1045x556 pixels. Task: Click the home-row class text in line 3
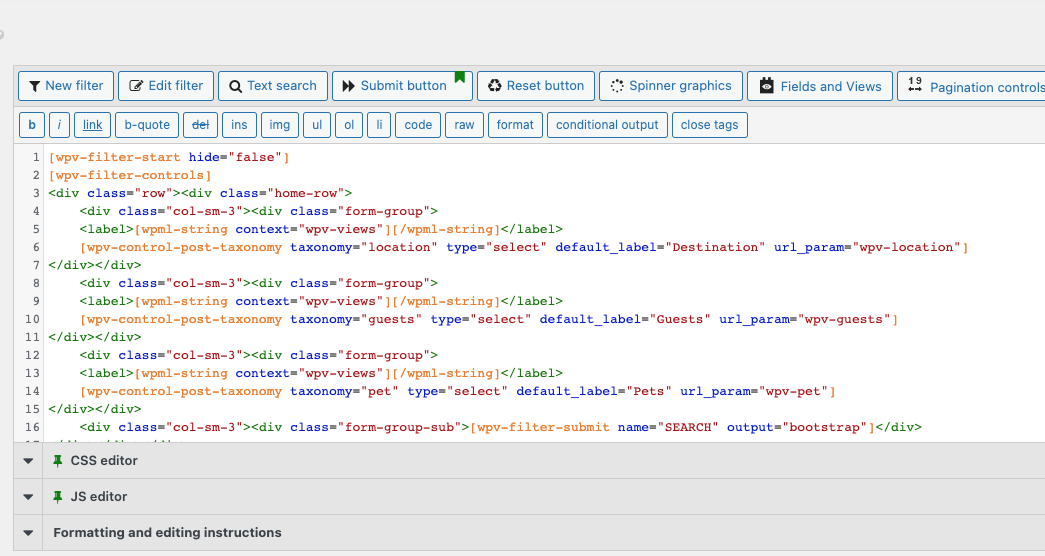(309, 193)
